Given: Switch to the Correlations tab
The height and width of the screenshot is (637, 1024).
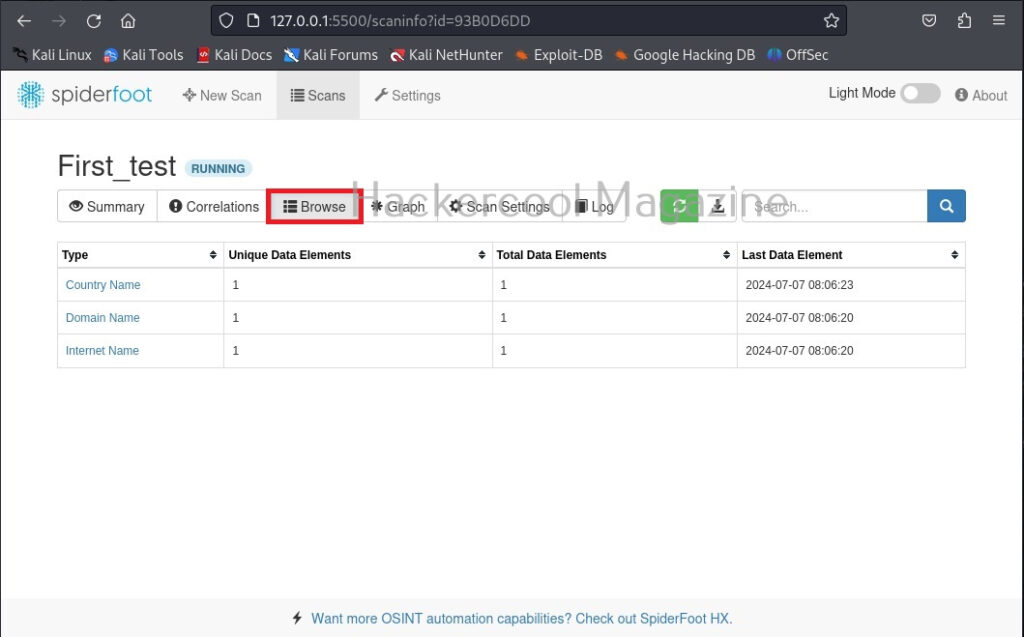Looking at the screenshot, I should [214, 206].
